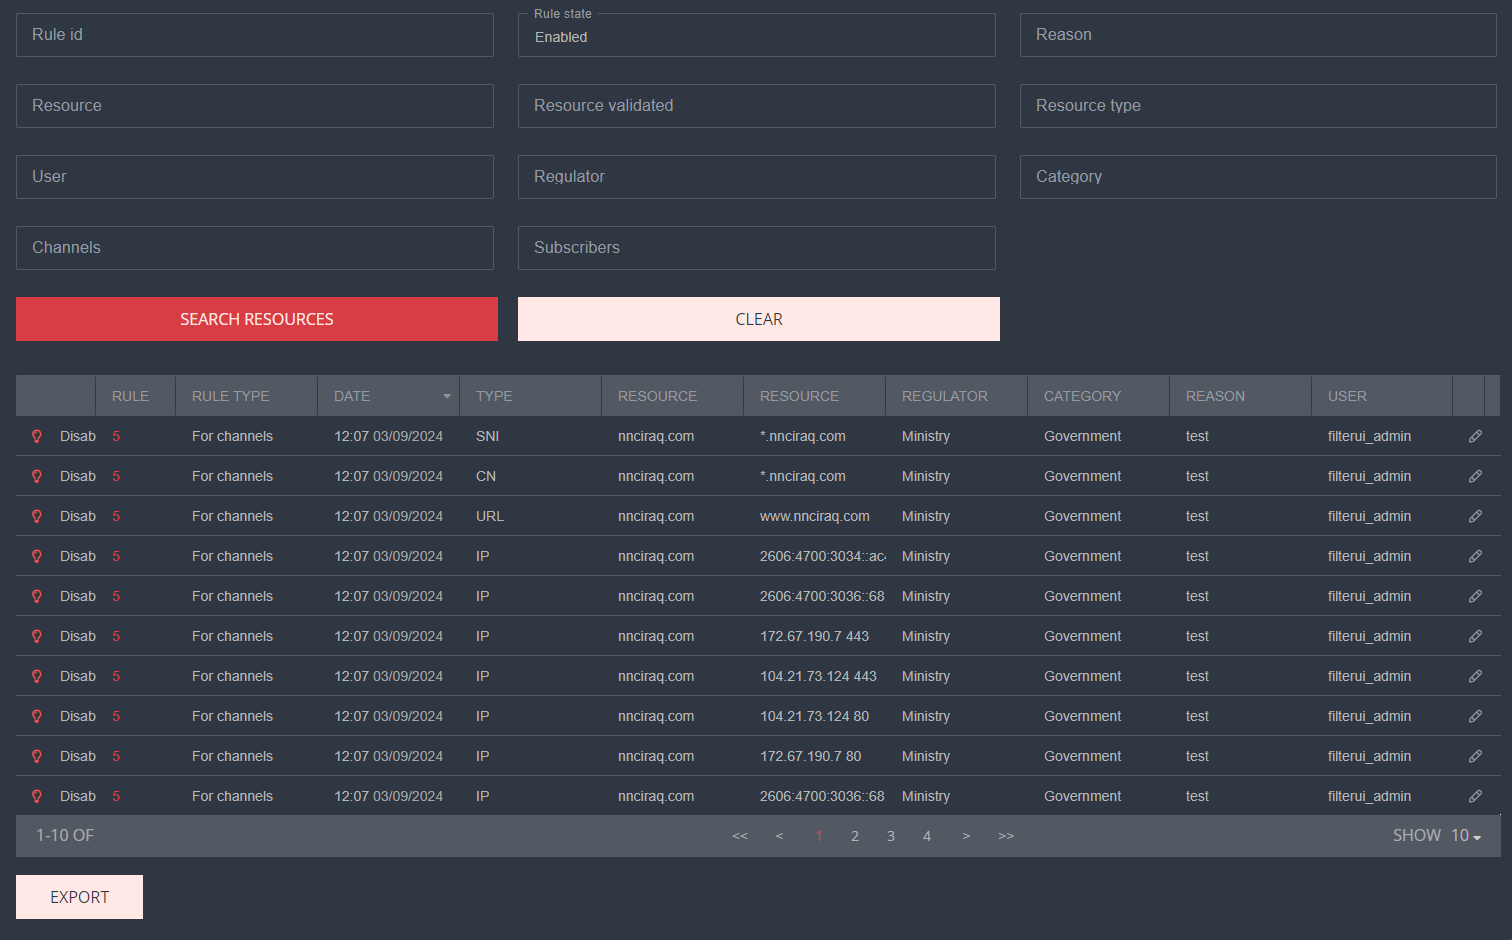
Task: Open editor for www.nnciraq.com URL row
Action: pyautogui.click(x=1475, y=516)
